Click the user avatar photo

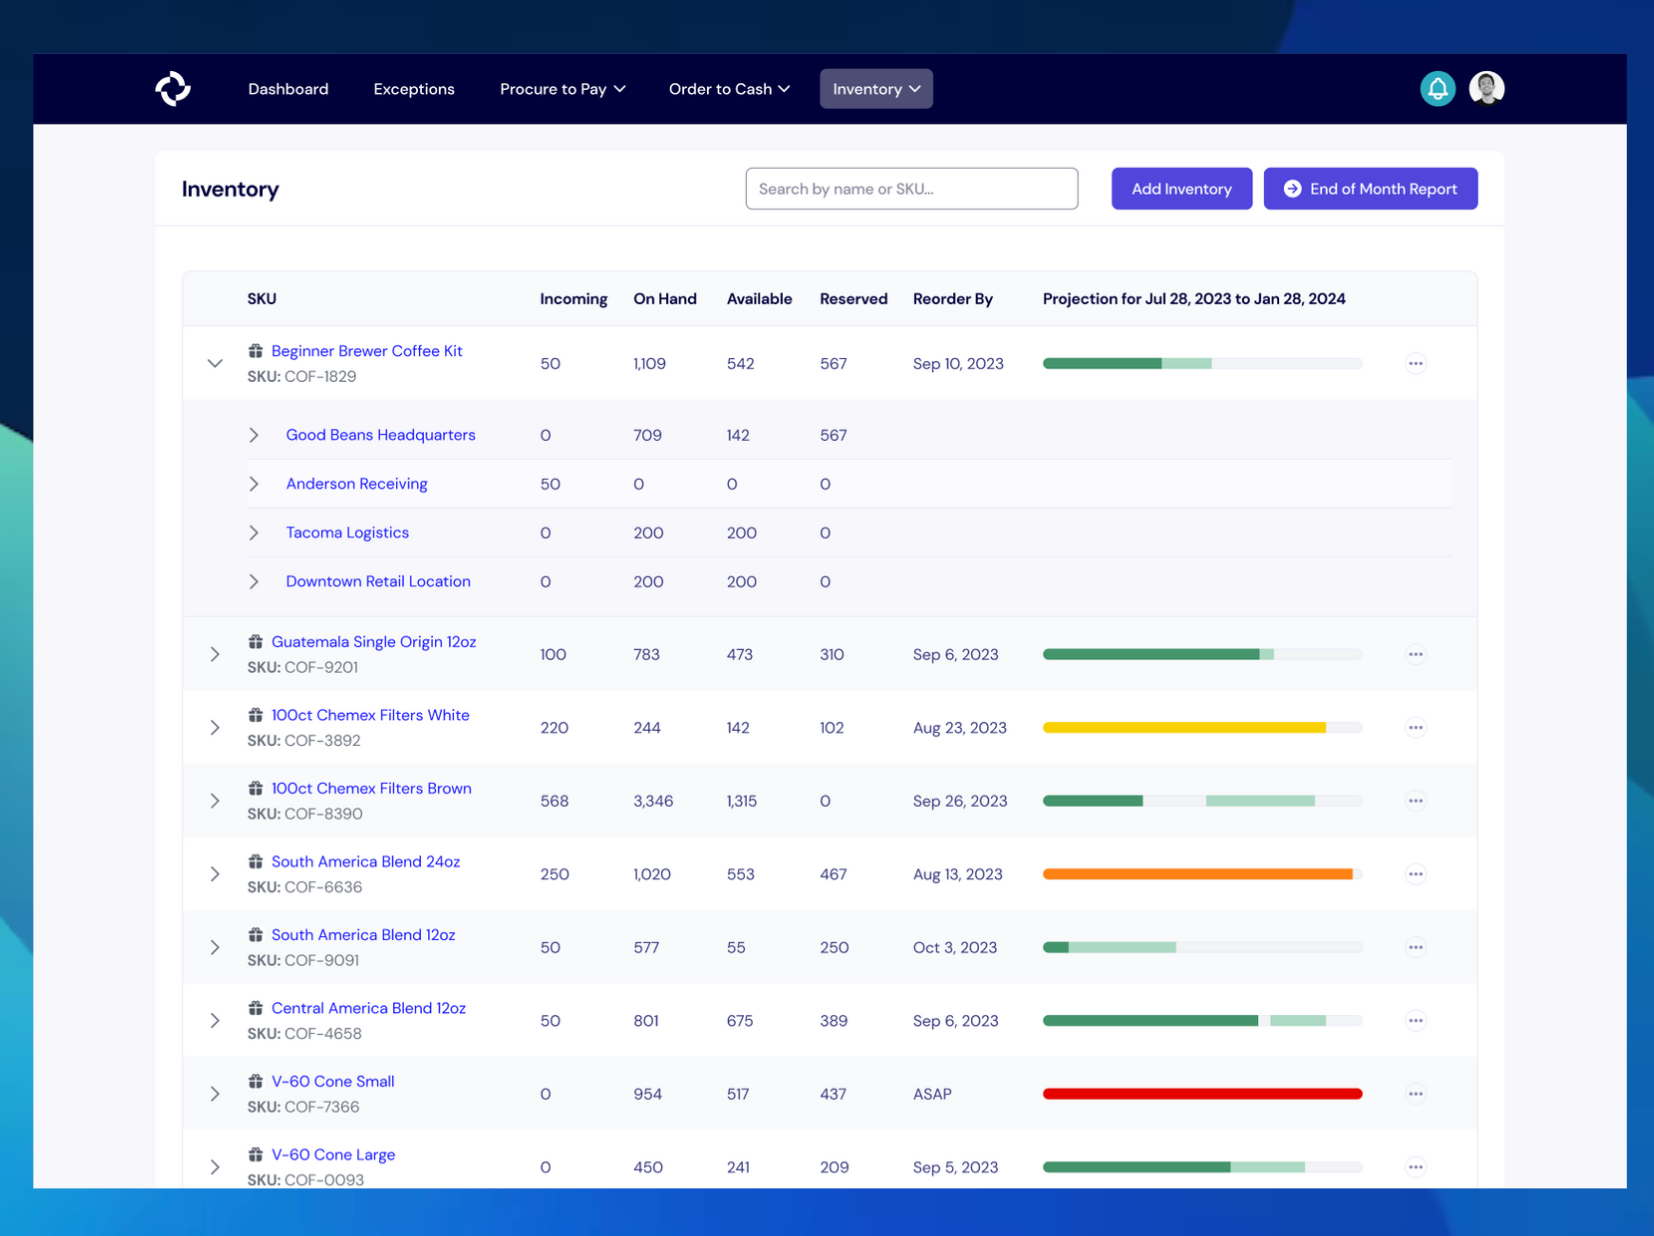[1487, 88]
